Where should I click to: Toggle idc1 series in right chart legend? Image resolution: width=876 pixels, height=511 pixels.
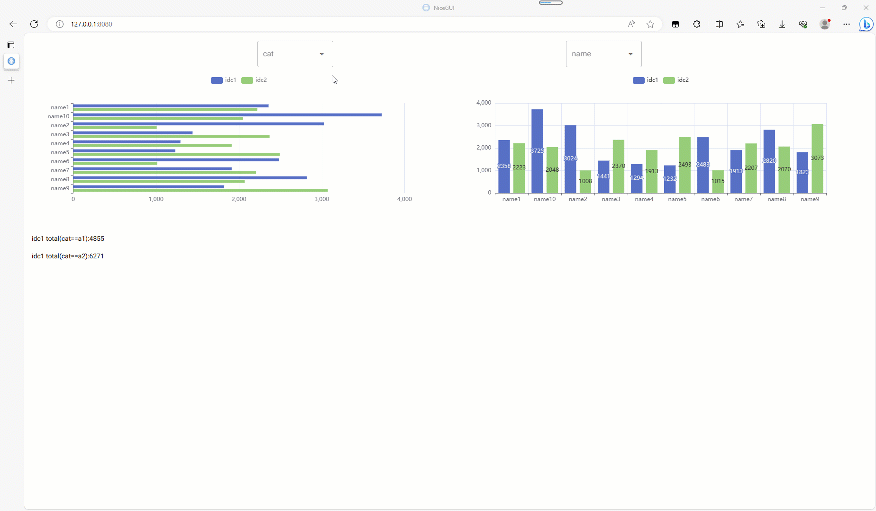pos(645,80)
